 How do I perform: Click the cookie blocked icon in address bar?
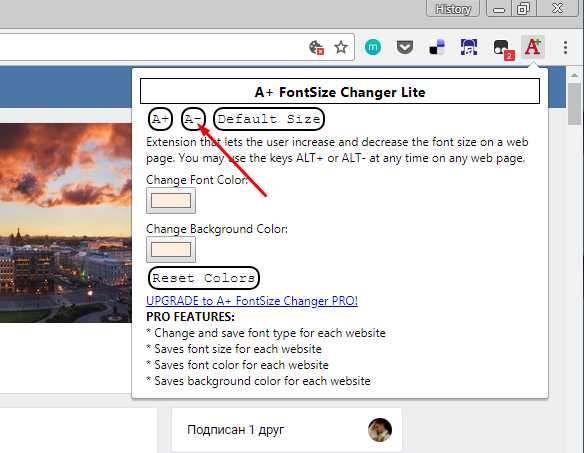pyautogui.click(x=316, y=47)
